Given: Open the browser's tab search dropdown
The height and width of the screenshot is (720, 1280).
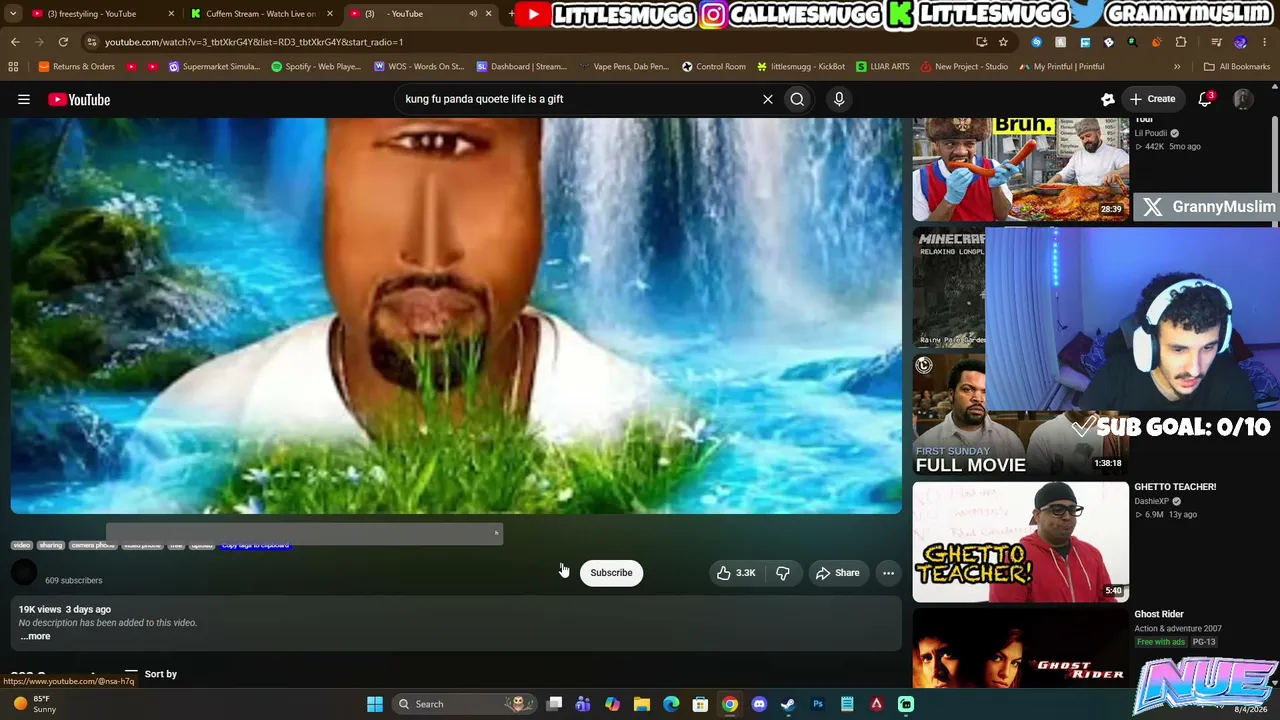Looking at the screenshot, I should [13, 13].
